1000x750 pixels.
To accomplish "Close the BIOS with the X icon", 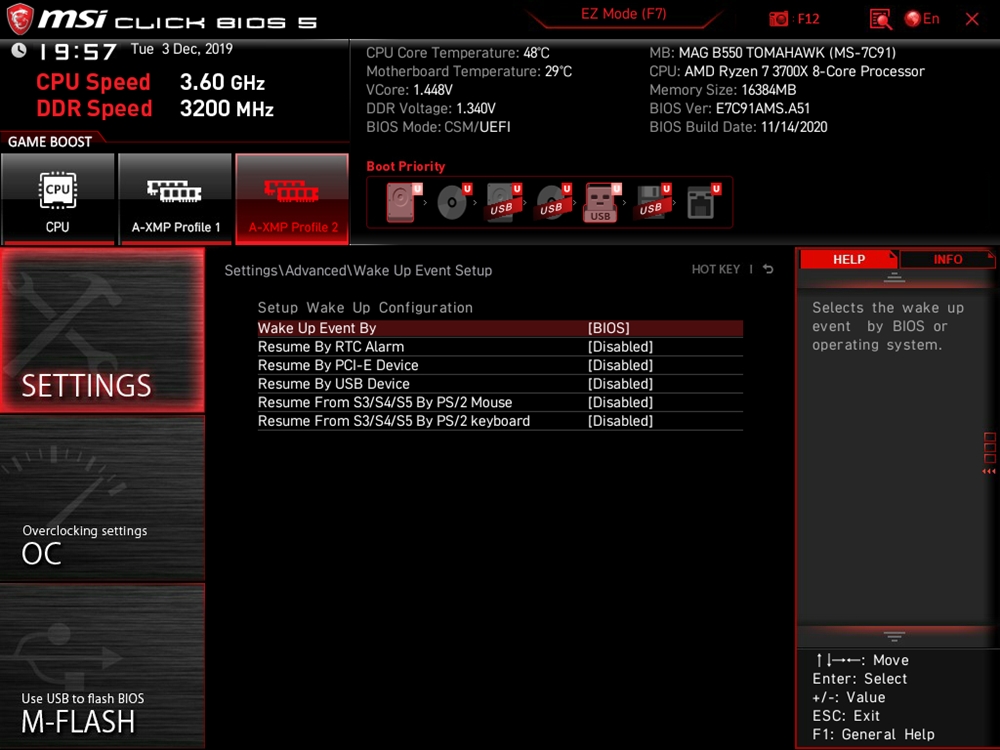I will pyautogui.click(x=972, y=19).
